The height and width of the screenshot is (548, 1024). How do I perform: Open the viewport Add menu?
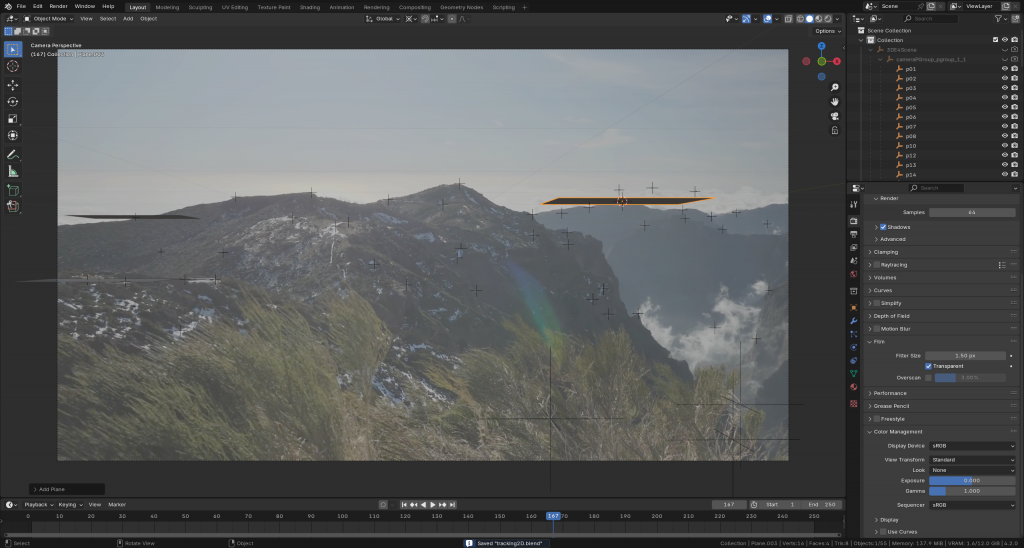(128, 19)
